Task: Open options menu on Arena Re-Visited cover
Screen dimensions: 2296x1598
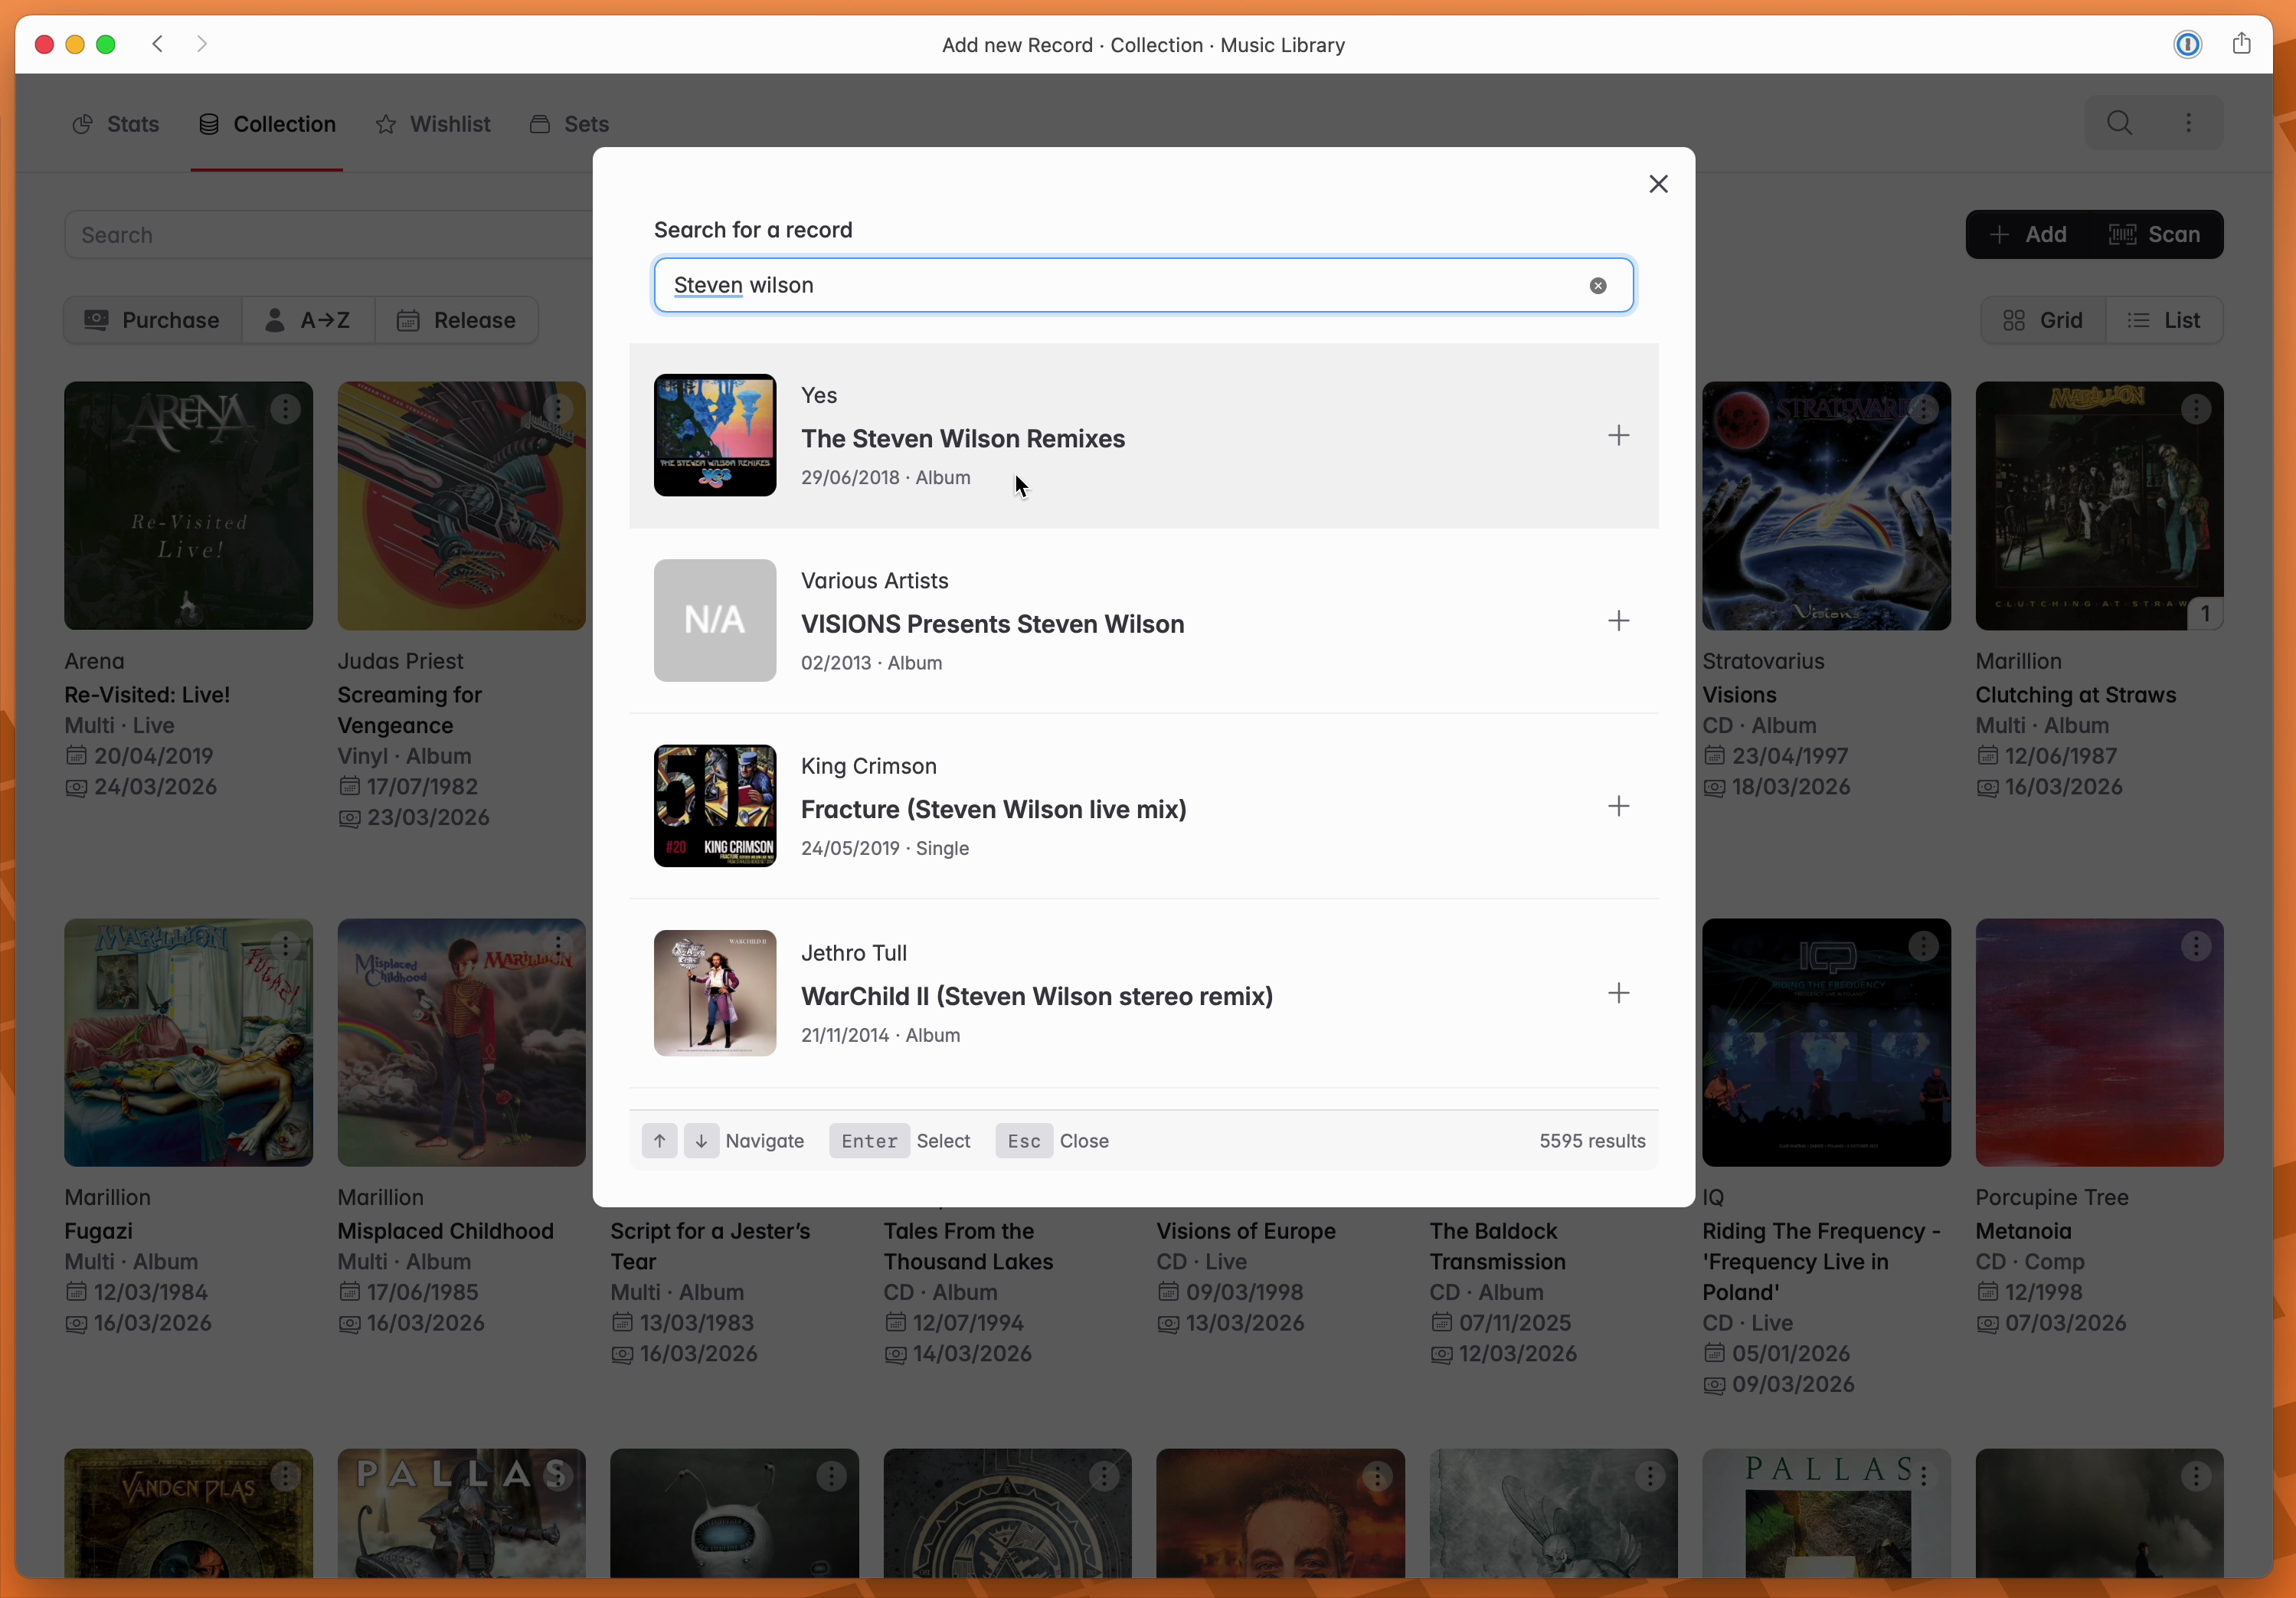Action: pyautogui.click(x=286, y=409)
